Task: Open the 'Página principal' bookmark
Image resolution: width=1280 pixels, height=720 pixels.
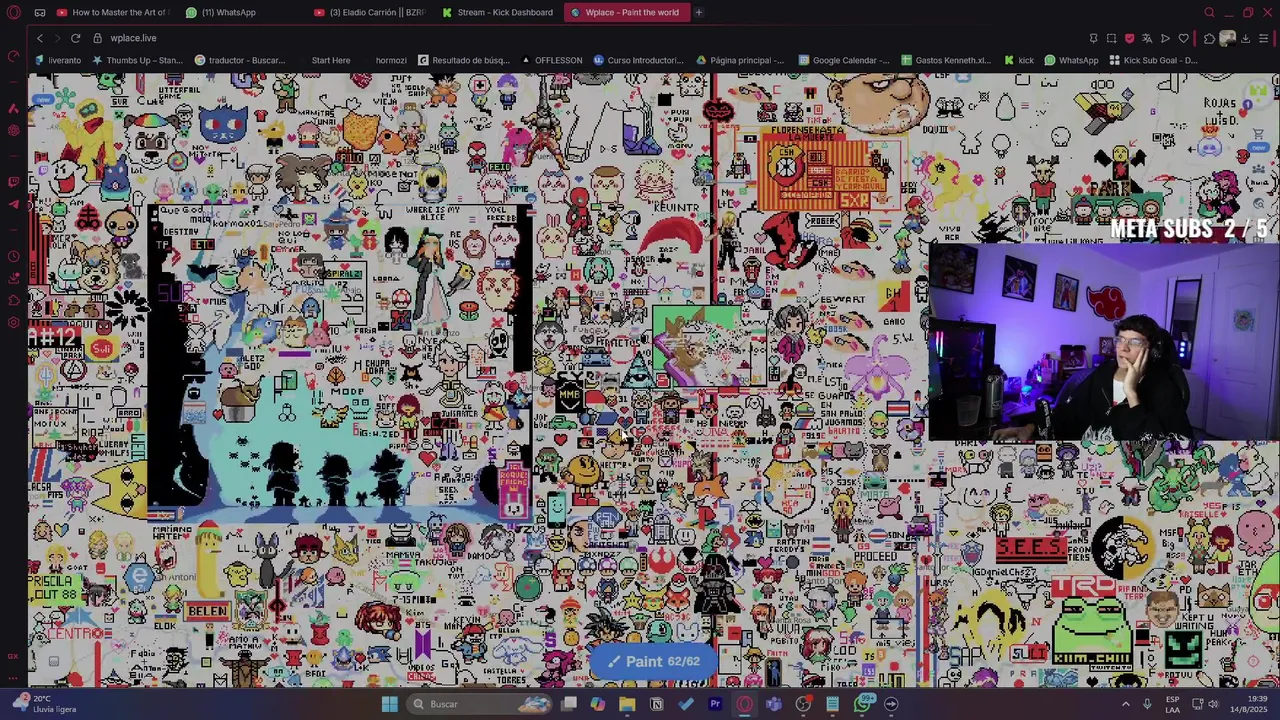Action: pos(740,60)
